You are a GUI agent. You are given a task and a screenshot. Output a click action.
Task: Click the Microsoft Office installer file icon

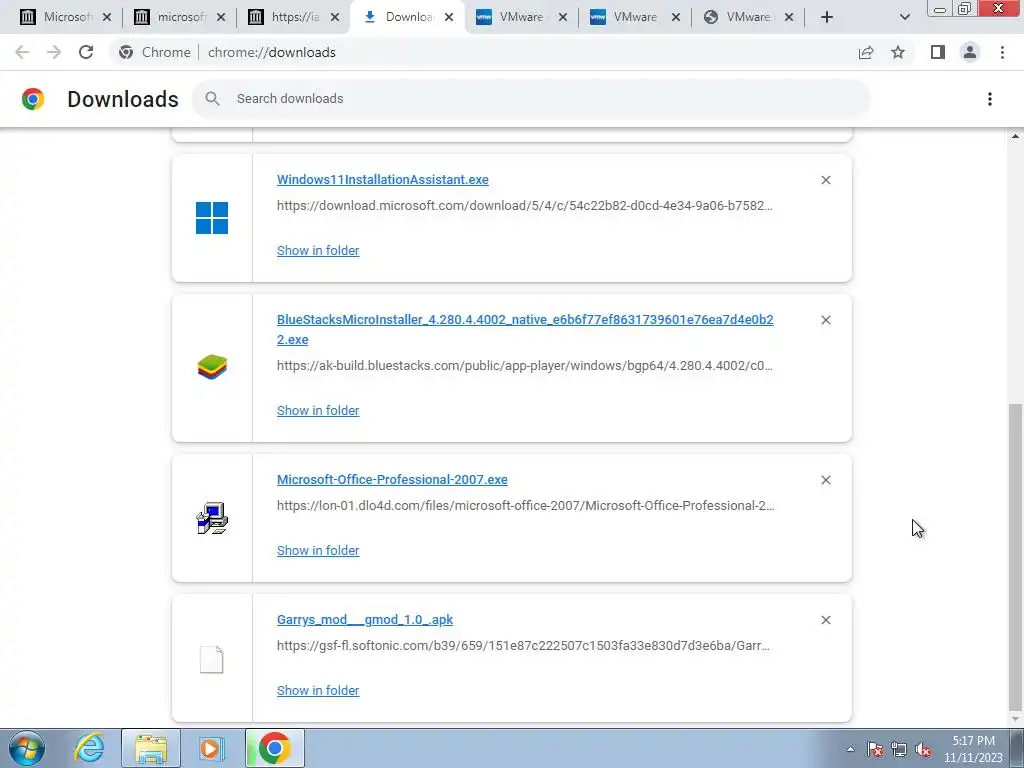coord(212,518)
